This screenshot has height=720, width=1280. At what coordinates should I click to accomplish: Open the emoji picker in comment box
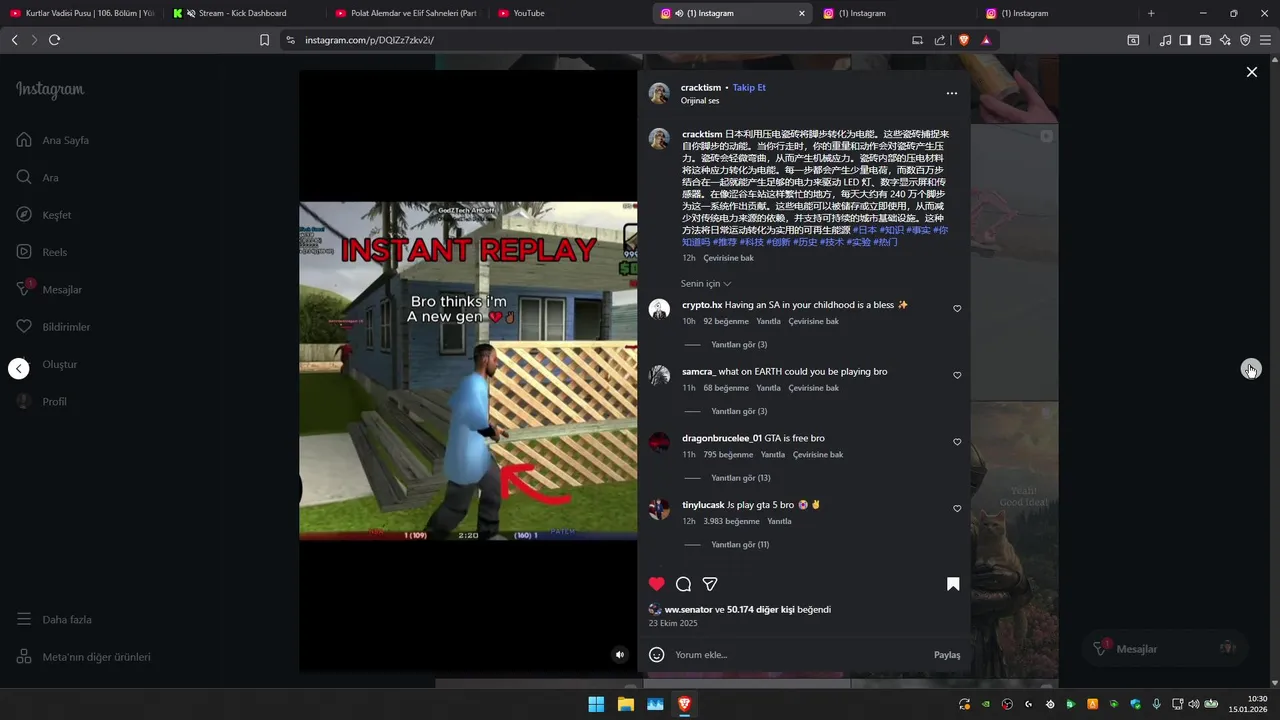click(657, 655)
